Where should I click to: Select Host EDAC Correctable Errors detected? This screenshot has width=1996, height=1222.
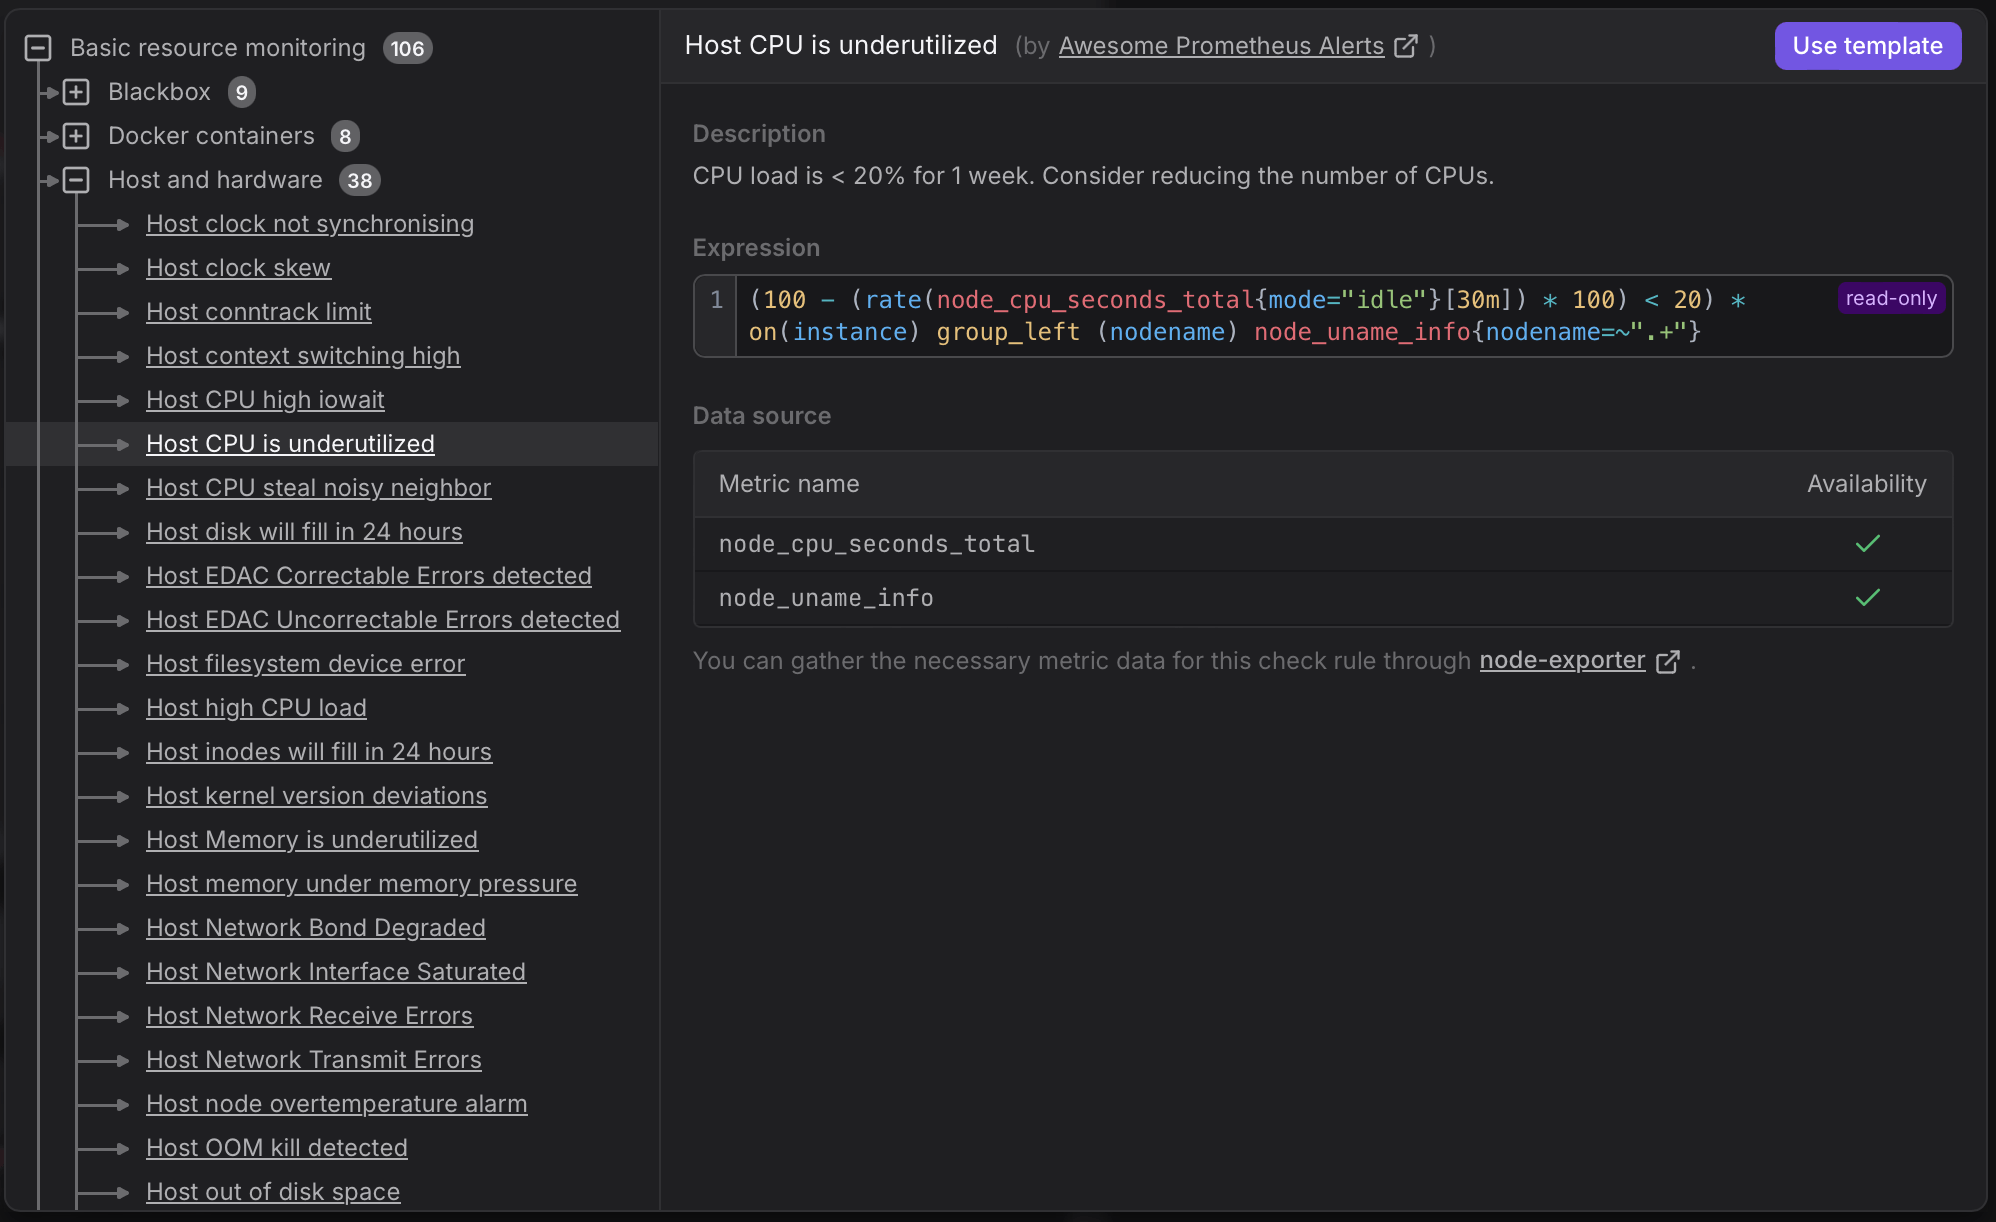[369, 576]
